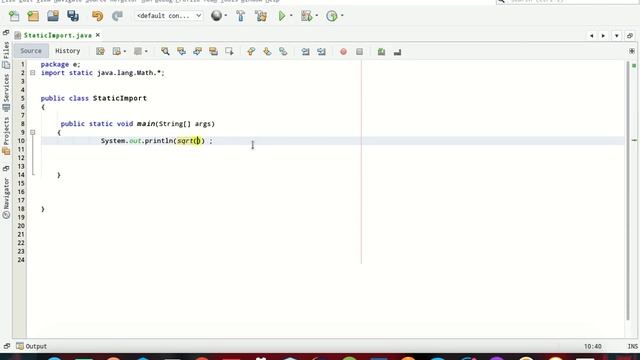Debug the project
Viewport: 640px width, 360px height.
pyautogui.click(x=306, y=16)
